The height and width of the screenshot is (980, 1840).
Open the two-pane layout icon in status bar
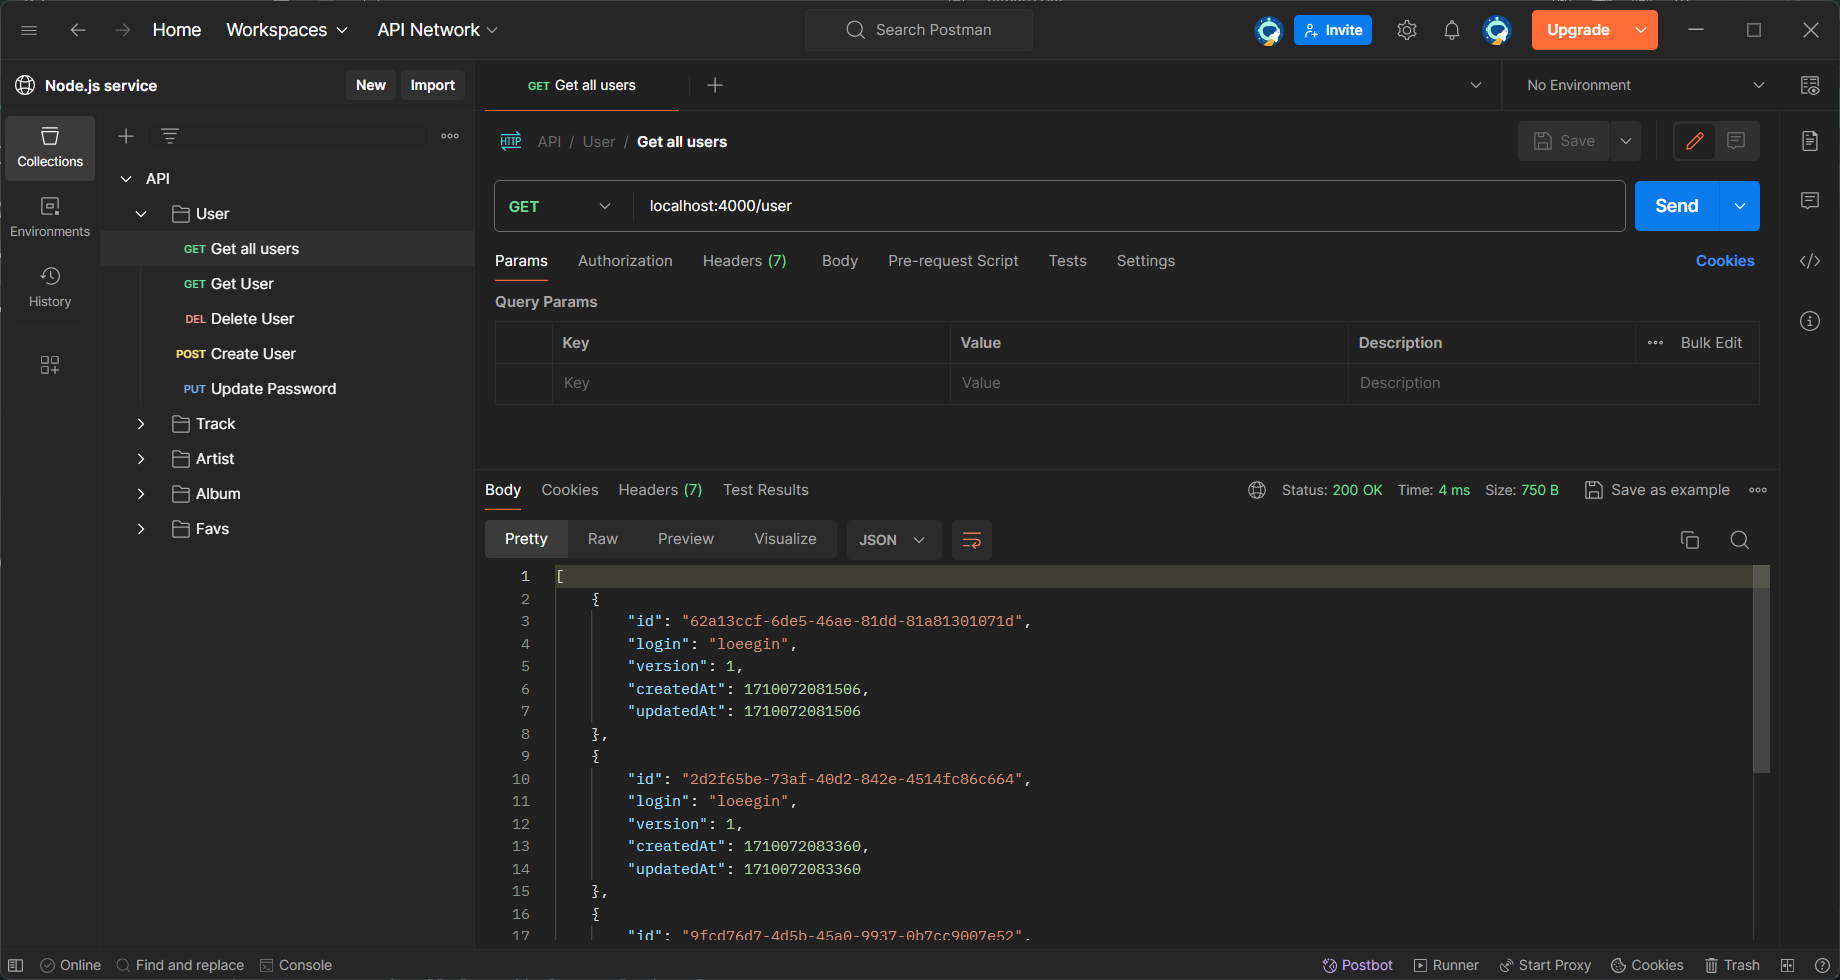[1787, 965]
